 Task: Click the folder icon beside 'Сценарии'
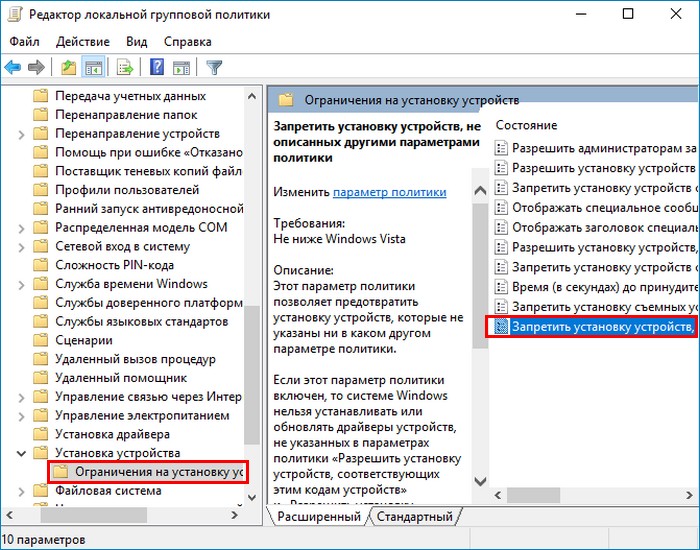click(x=41, y=341)
